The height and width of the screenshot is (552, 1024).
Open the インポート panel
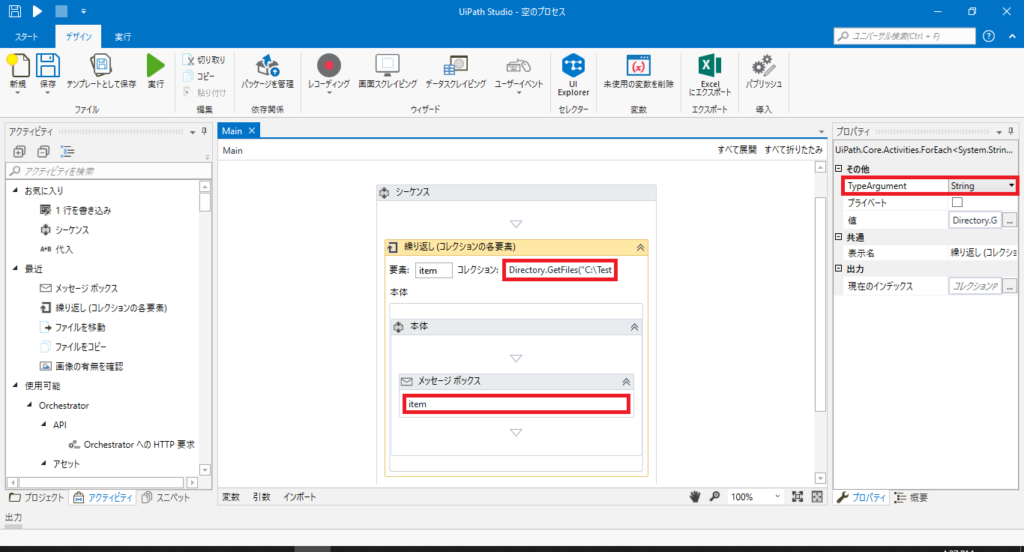(x=299, y=497)
